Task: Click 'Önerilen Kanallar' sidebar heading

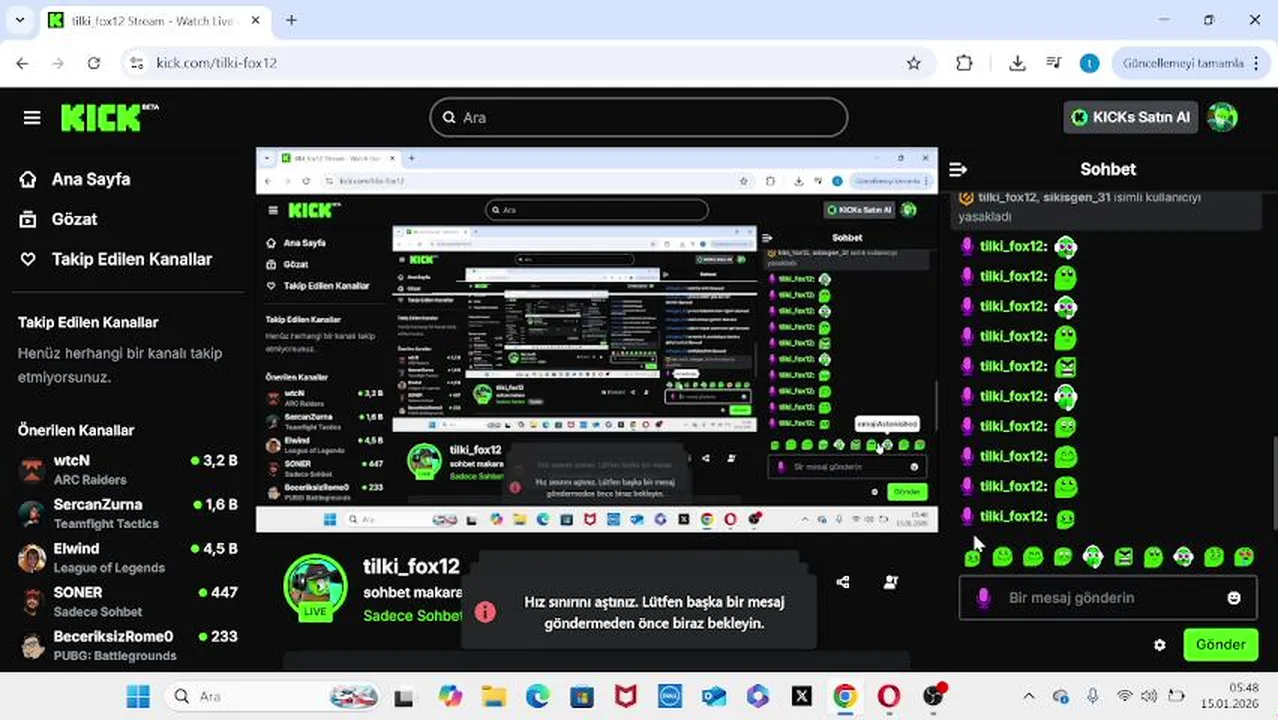Action: click(x=76, y=430)
